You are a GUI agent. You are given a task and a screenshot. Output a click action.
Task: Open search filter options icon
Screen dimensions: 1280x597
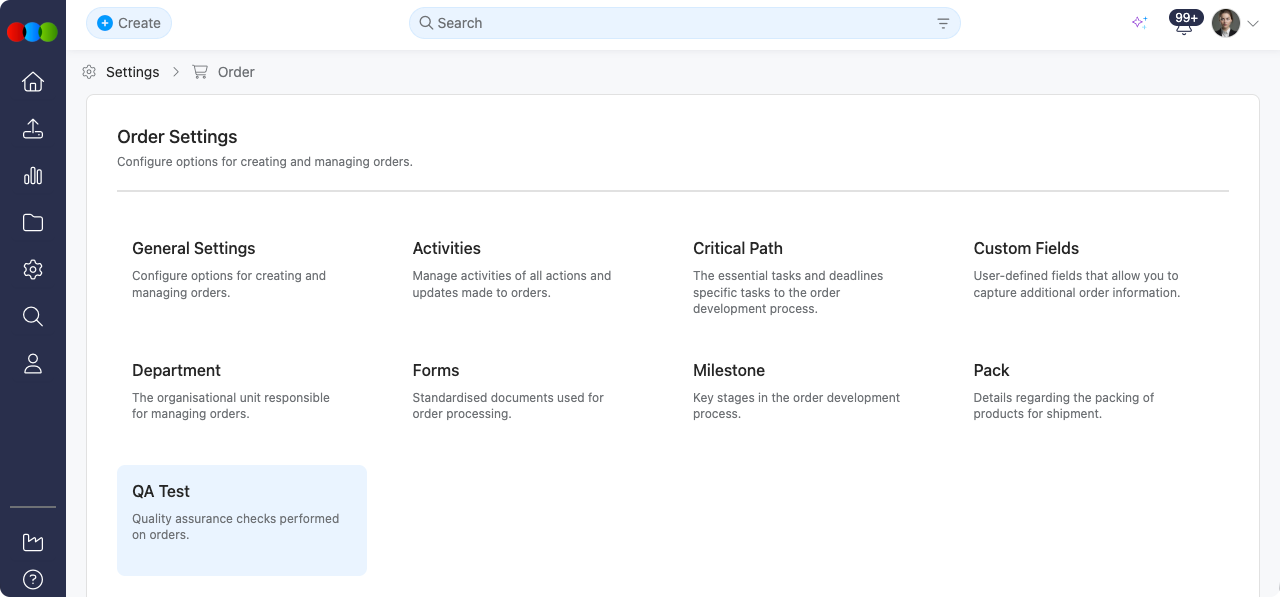943,23
